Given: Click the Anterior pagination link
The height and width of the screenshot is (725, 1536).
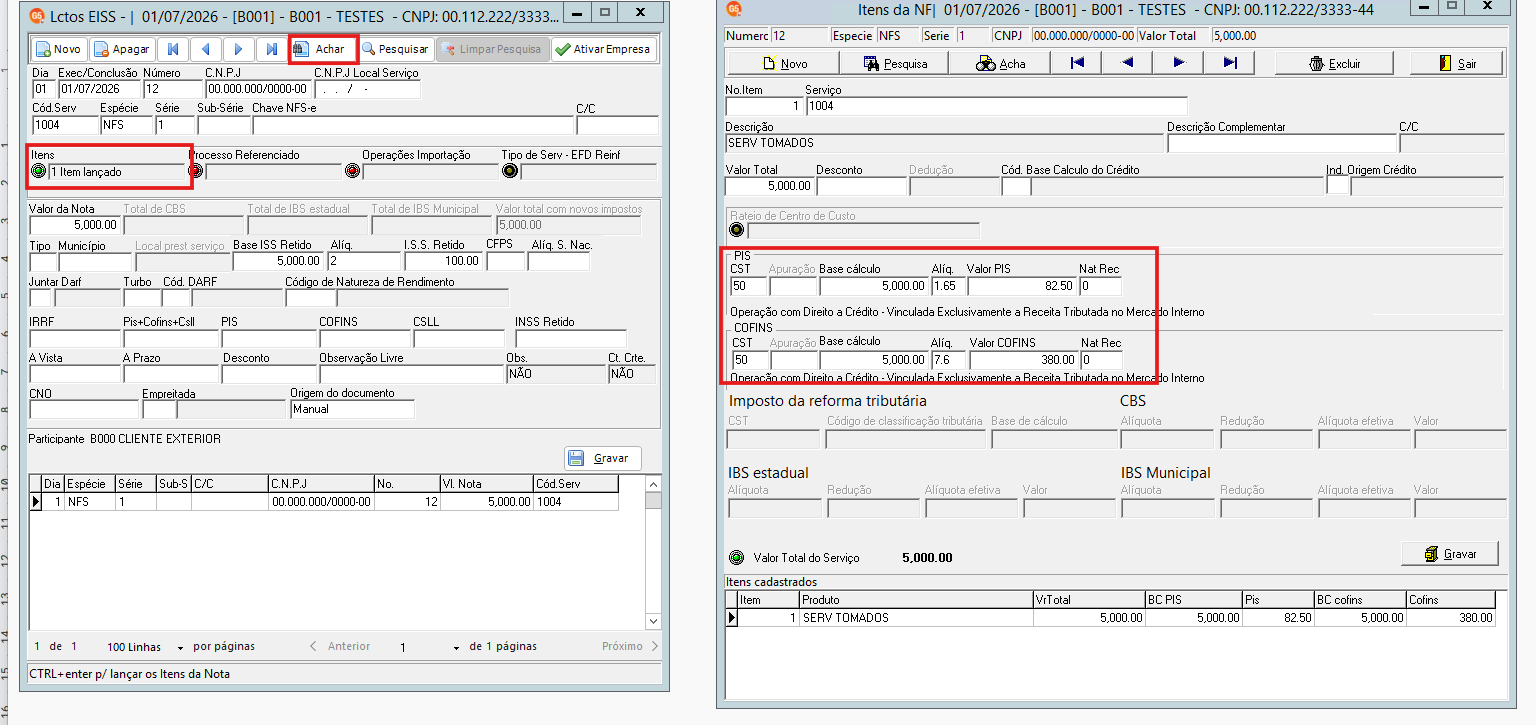Looking at the screenshot, I should [340, 646].
